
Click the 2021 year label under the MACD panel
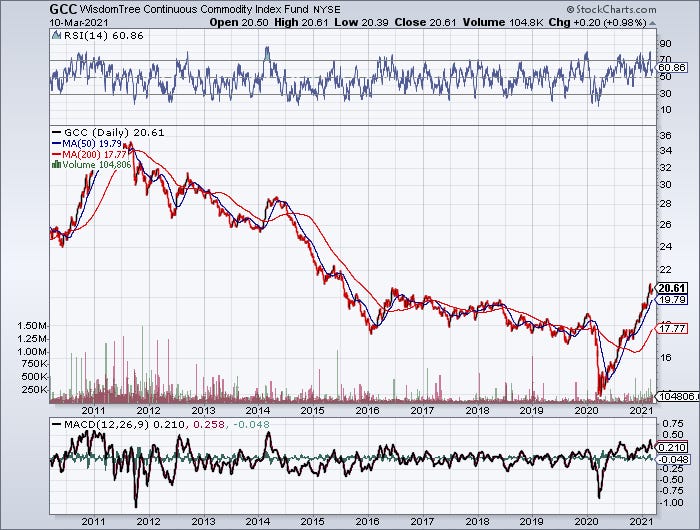[x=641, y=521]
